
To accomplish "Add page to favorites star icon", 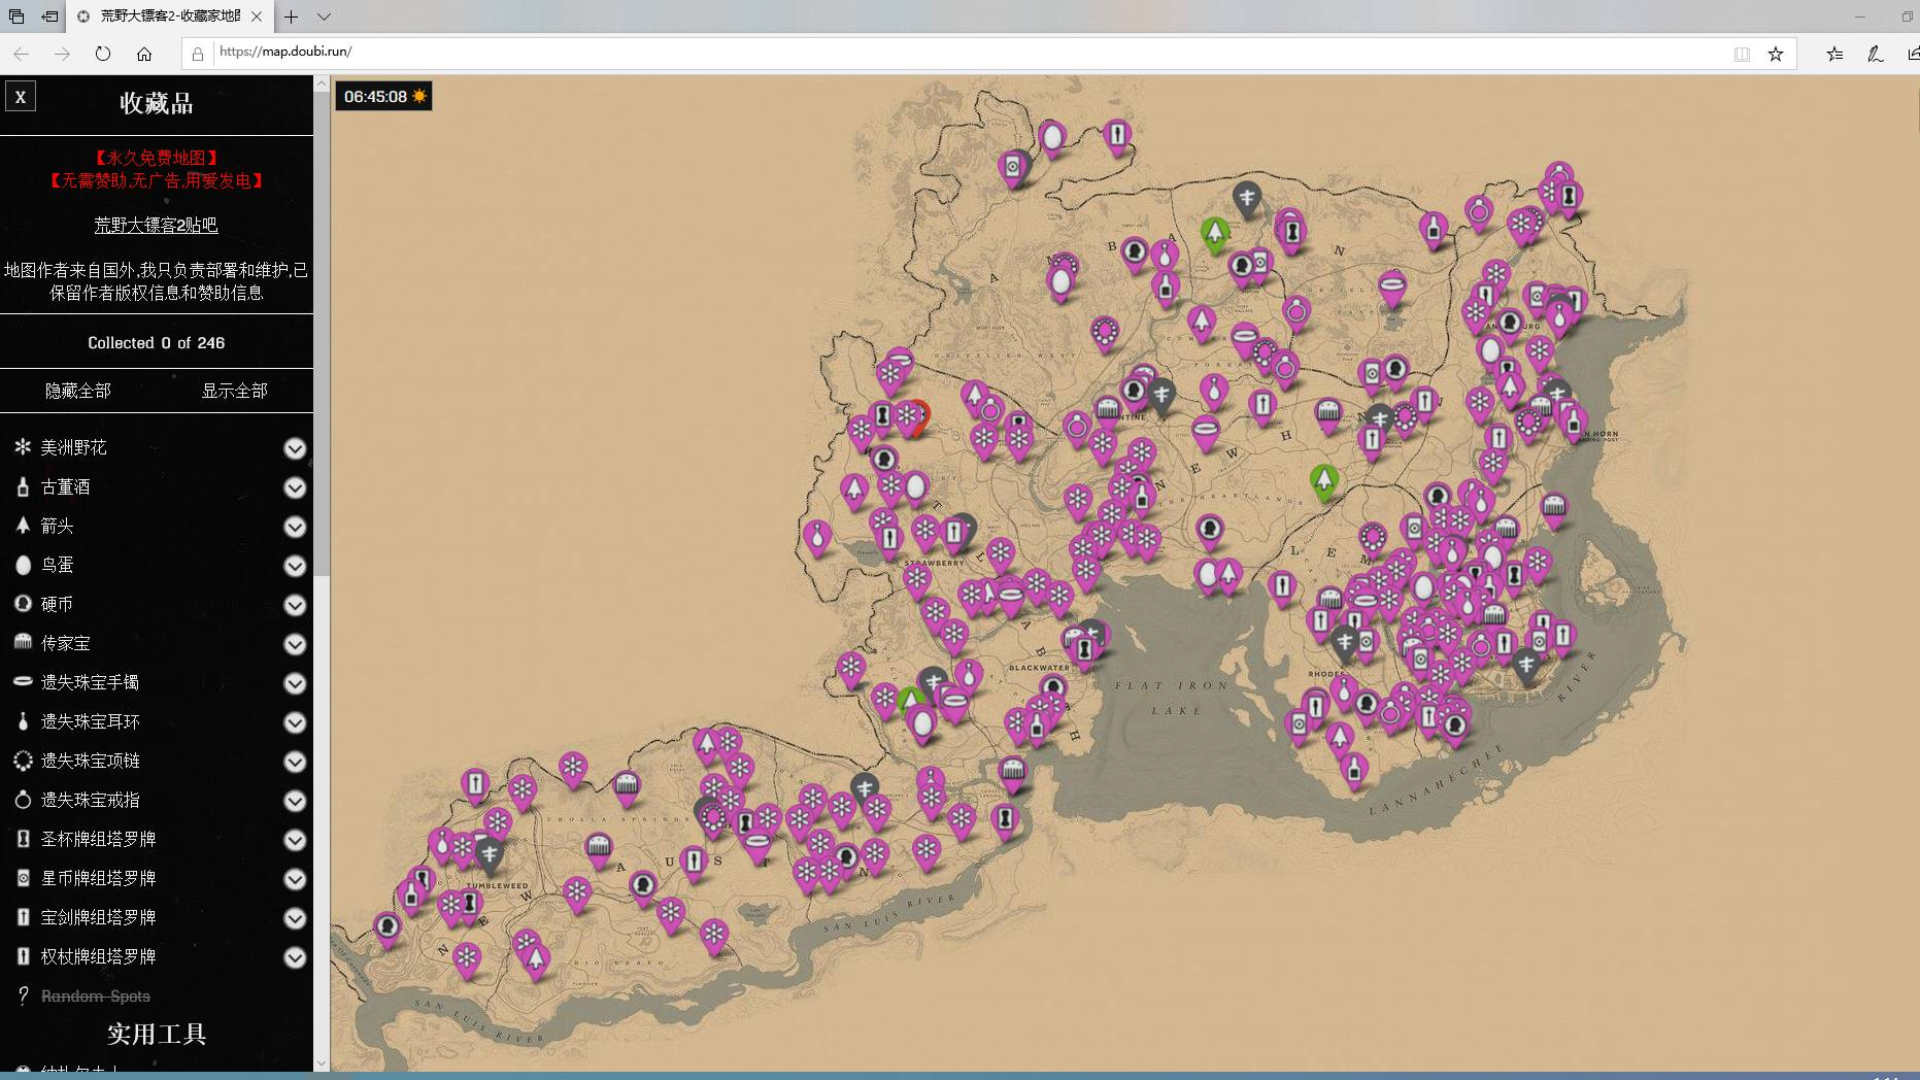I will (1776, 54).
